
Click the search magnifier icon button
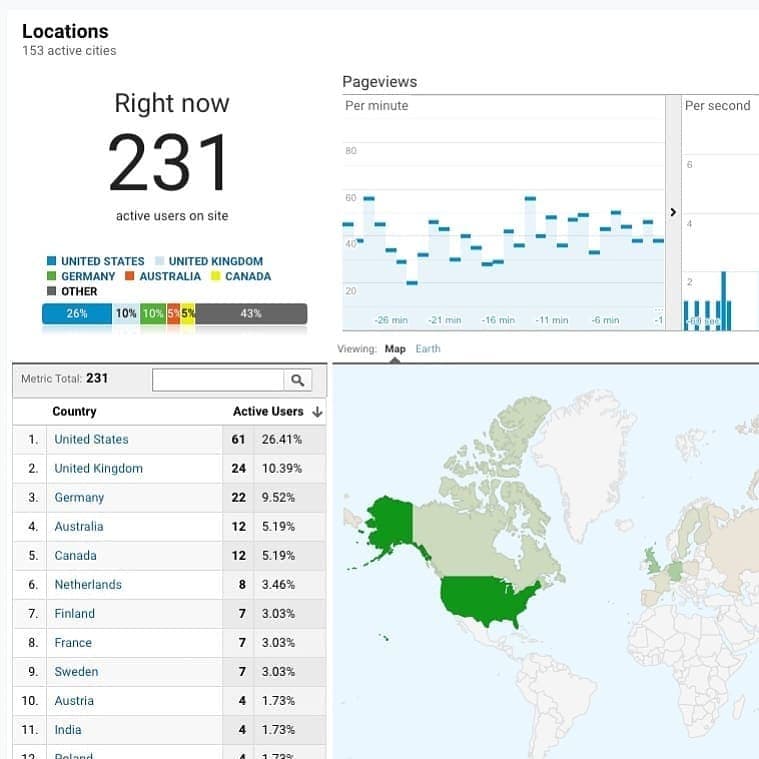tap(297, 380)
